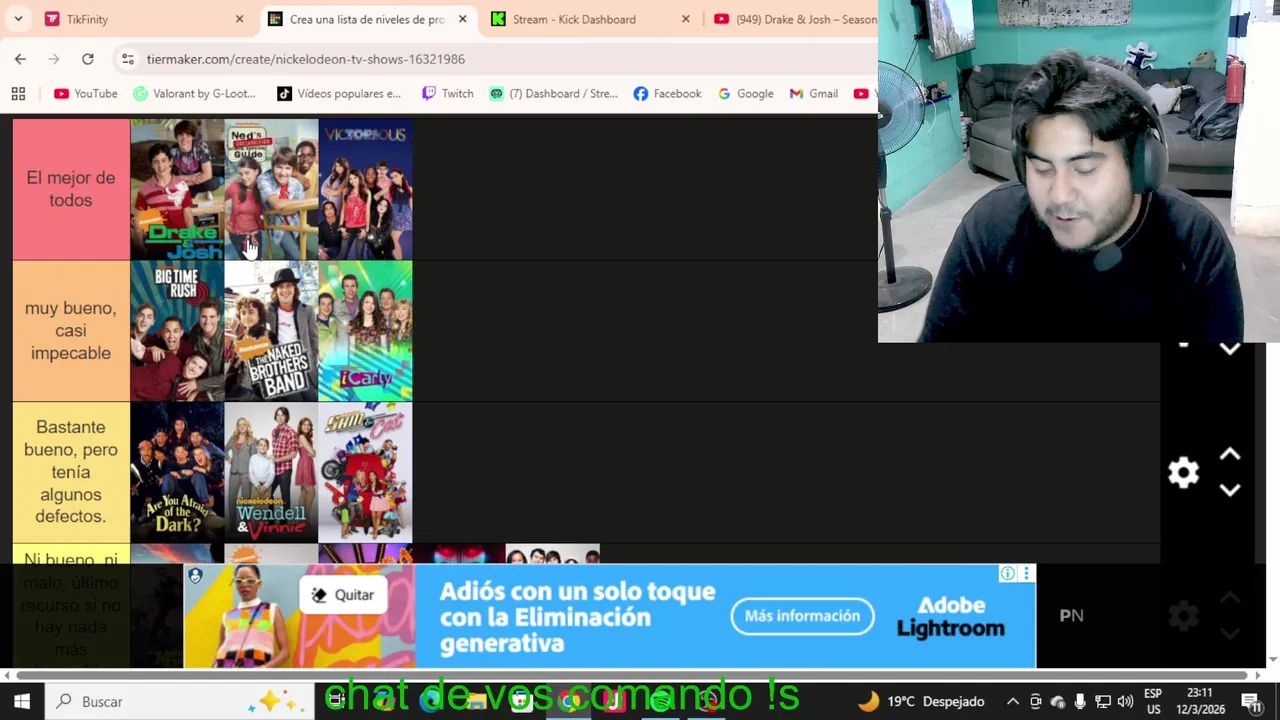Open the Twitch bookmark
This screenshot has height=720, width=1280.
click(x=447, y=94)
